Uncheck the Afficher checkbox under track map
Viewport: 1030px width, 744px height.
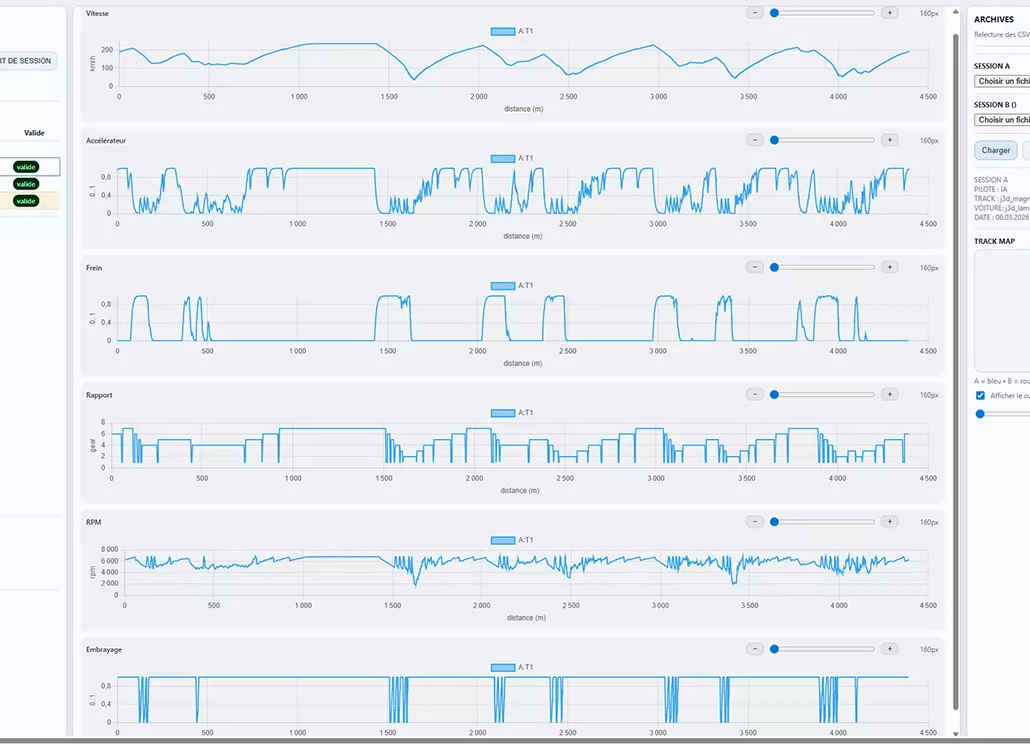pos(980,396)
